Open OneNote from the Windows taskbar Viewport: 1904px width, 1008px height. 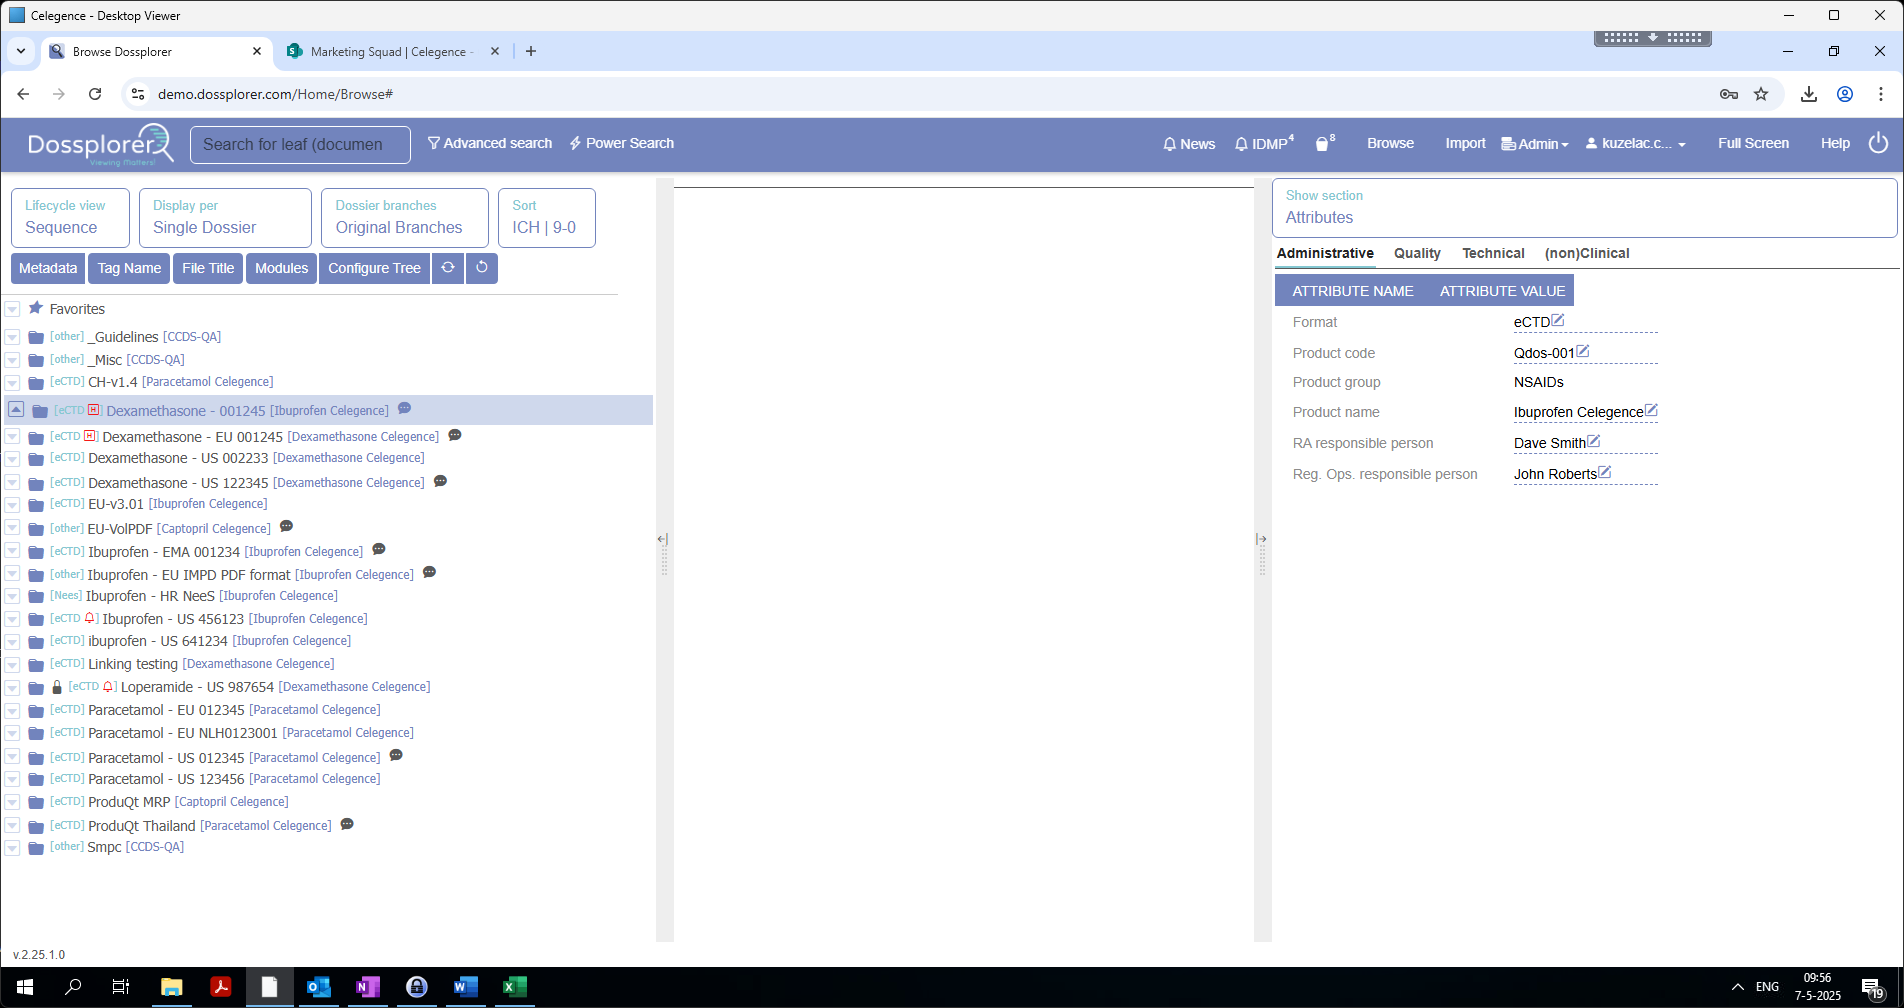point(367,987)
